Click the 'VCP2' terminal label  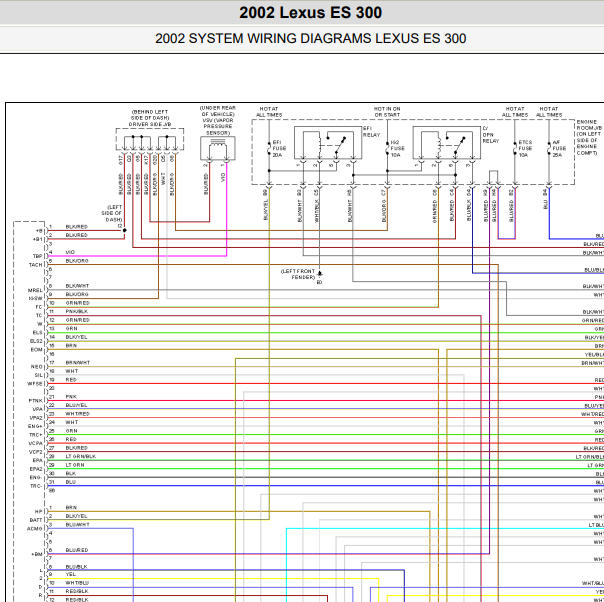tap(36, 452)
